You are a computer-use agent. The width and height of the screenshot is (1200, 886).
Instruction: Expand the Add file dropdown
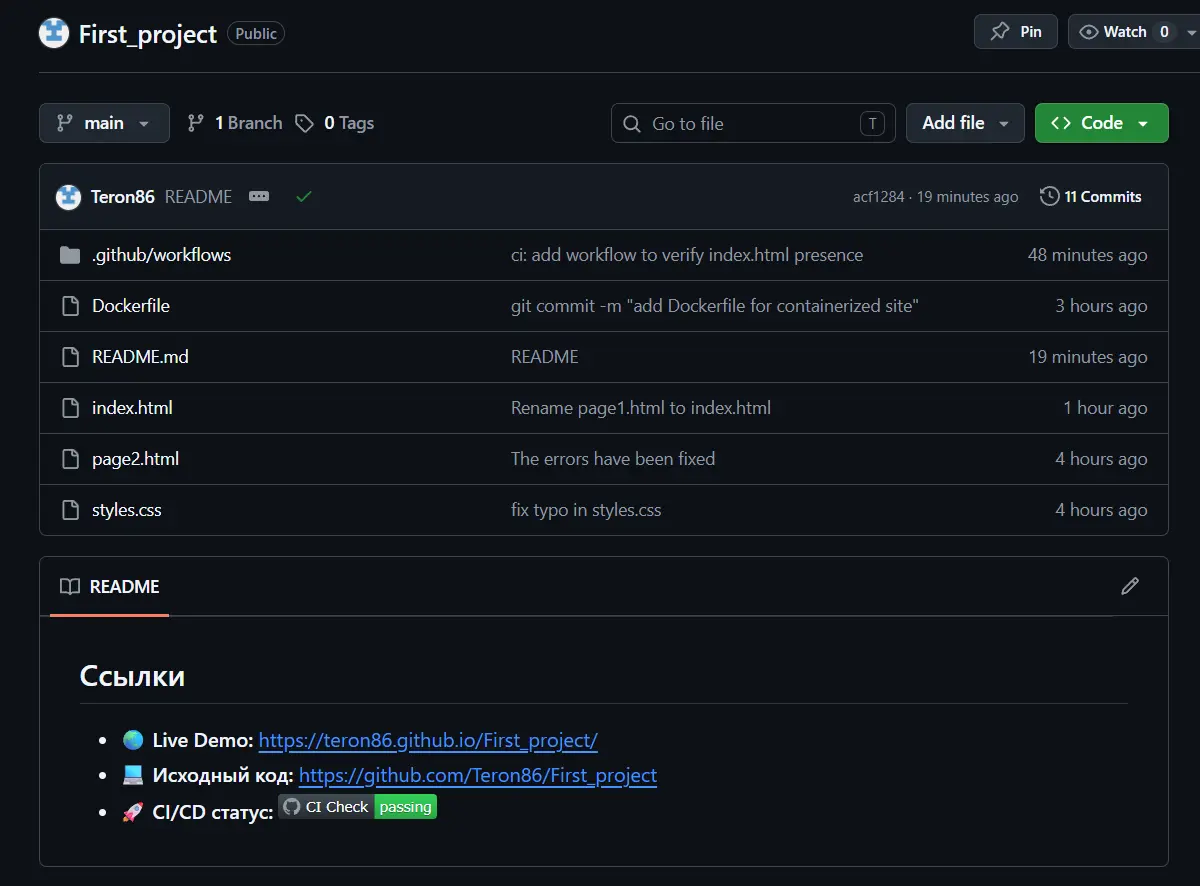(965, 123)
